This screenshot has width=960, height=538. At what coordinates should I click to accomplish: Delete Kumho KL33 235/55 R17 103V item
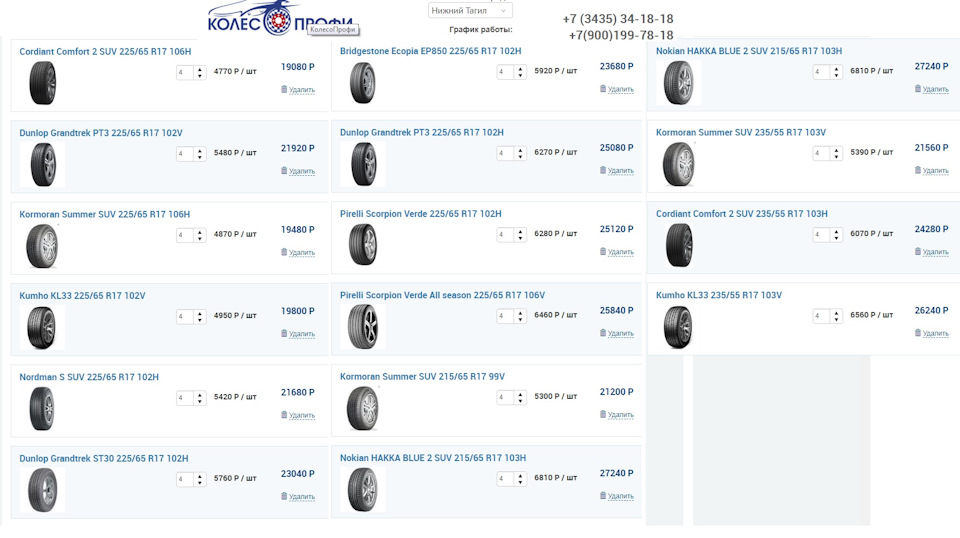(x=932, y=333)
